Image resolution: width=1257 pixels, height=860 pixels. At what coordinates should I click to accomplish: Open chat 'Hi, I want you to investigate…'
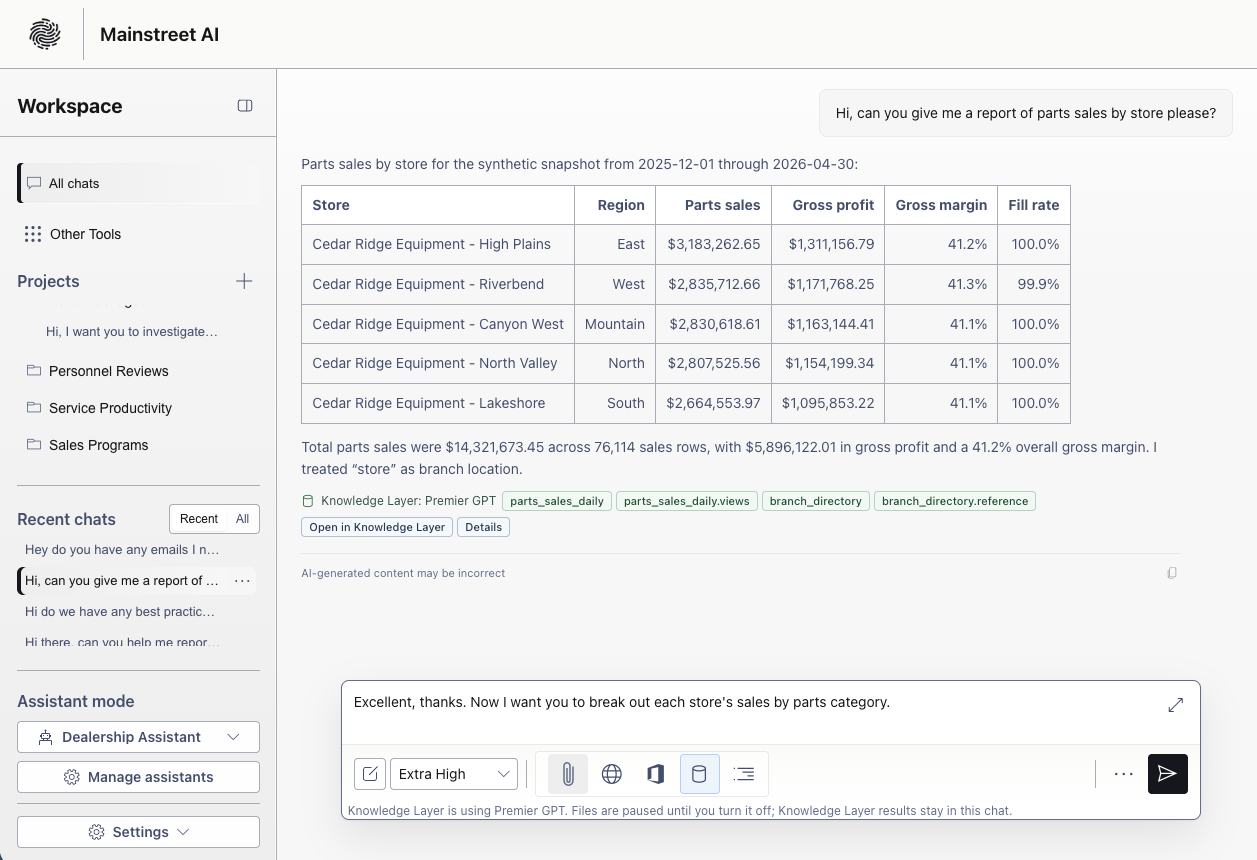[132, 331]
